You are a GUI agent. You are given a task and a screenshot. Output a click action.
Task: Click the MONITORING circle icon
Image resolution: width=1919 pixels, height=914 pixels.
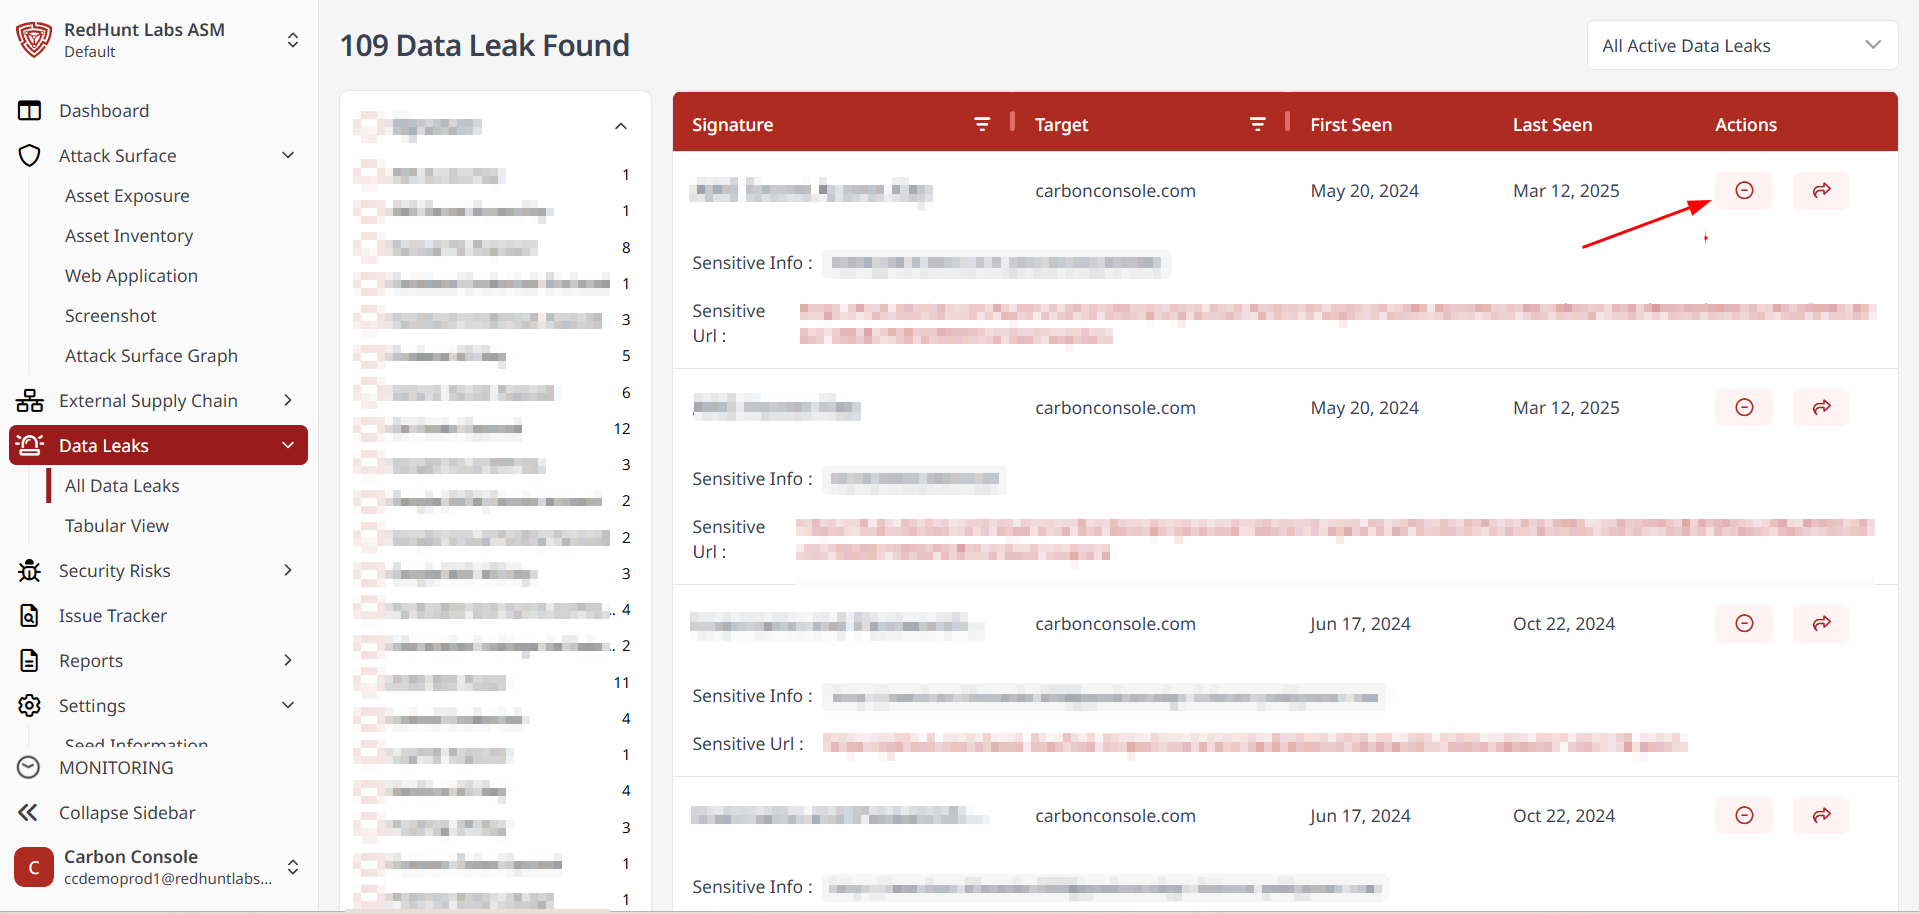click(29, 768)
